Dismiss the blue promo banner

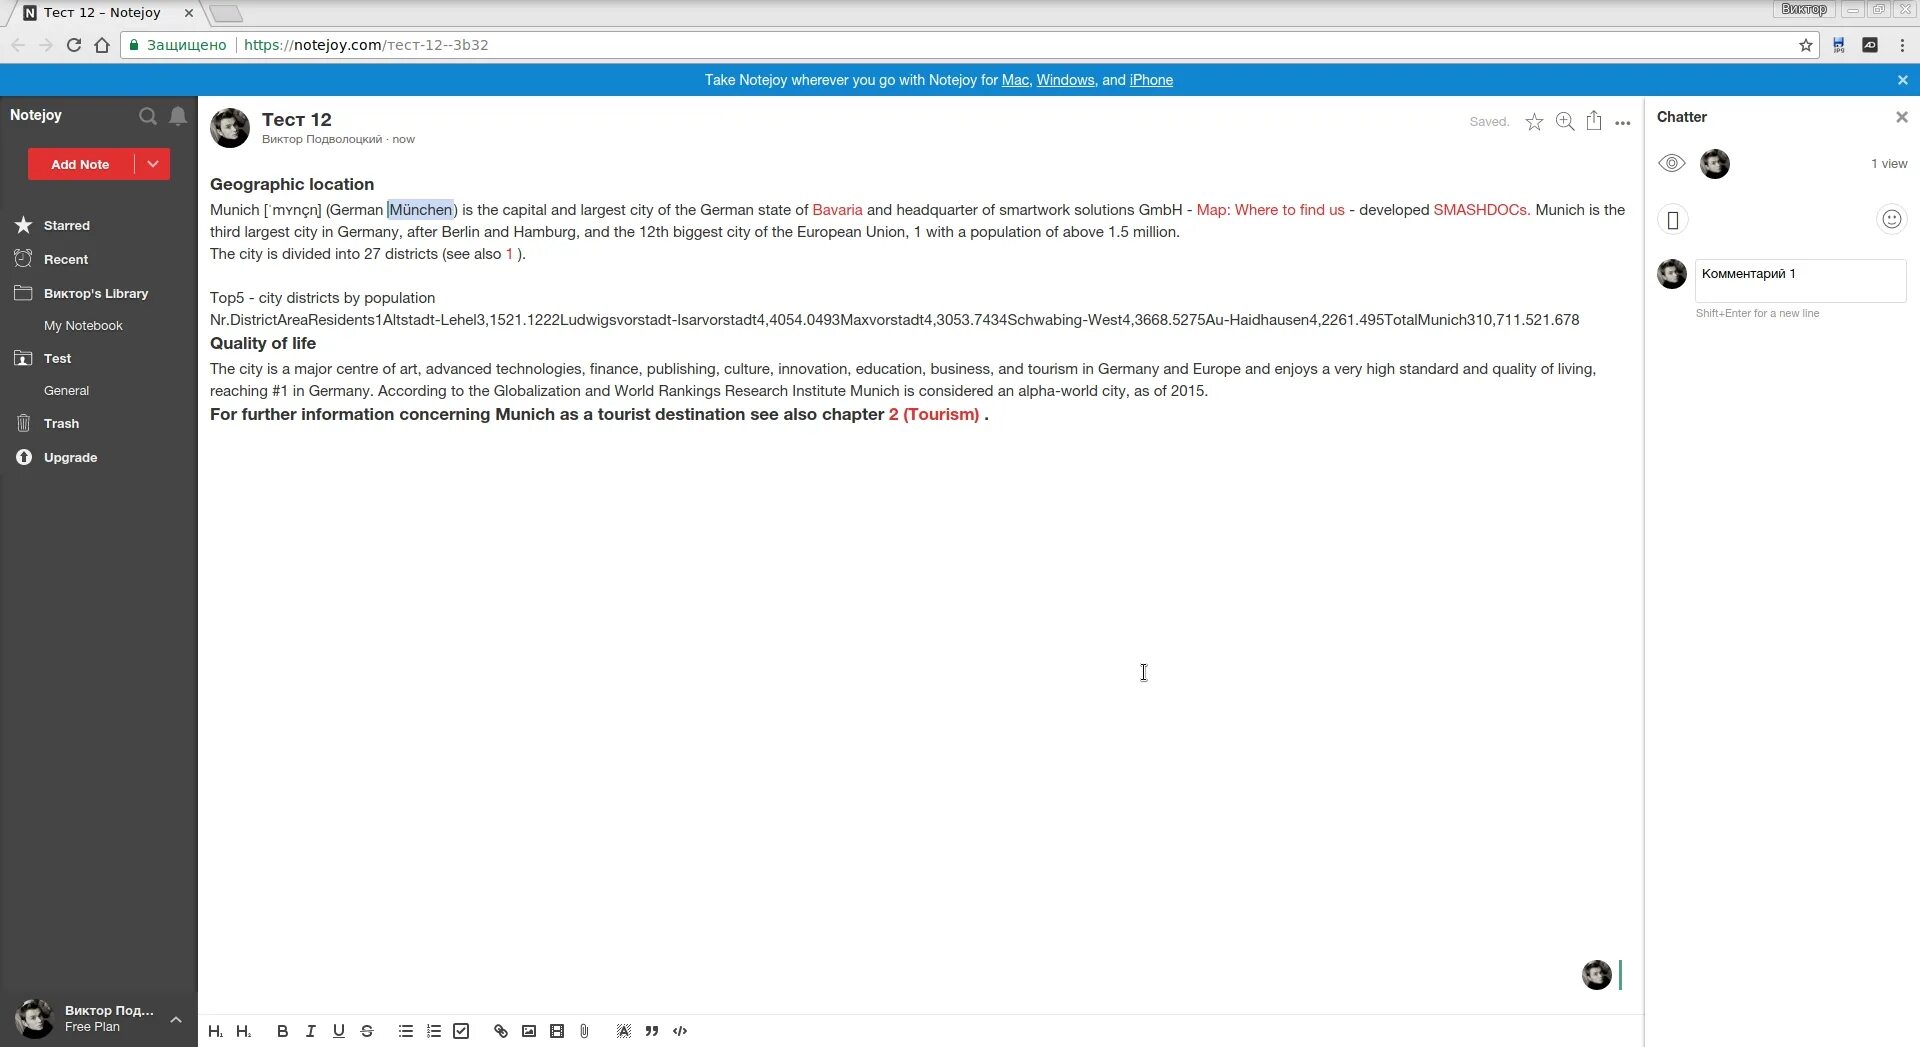(x=1902, y=80)
